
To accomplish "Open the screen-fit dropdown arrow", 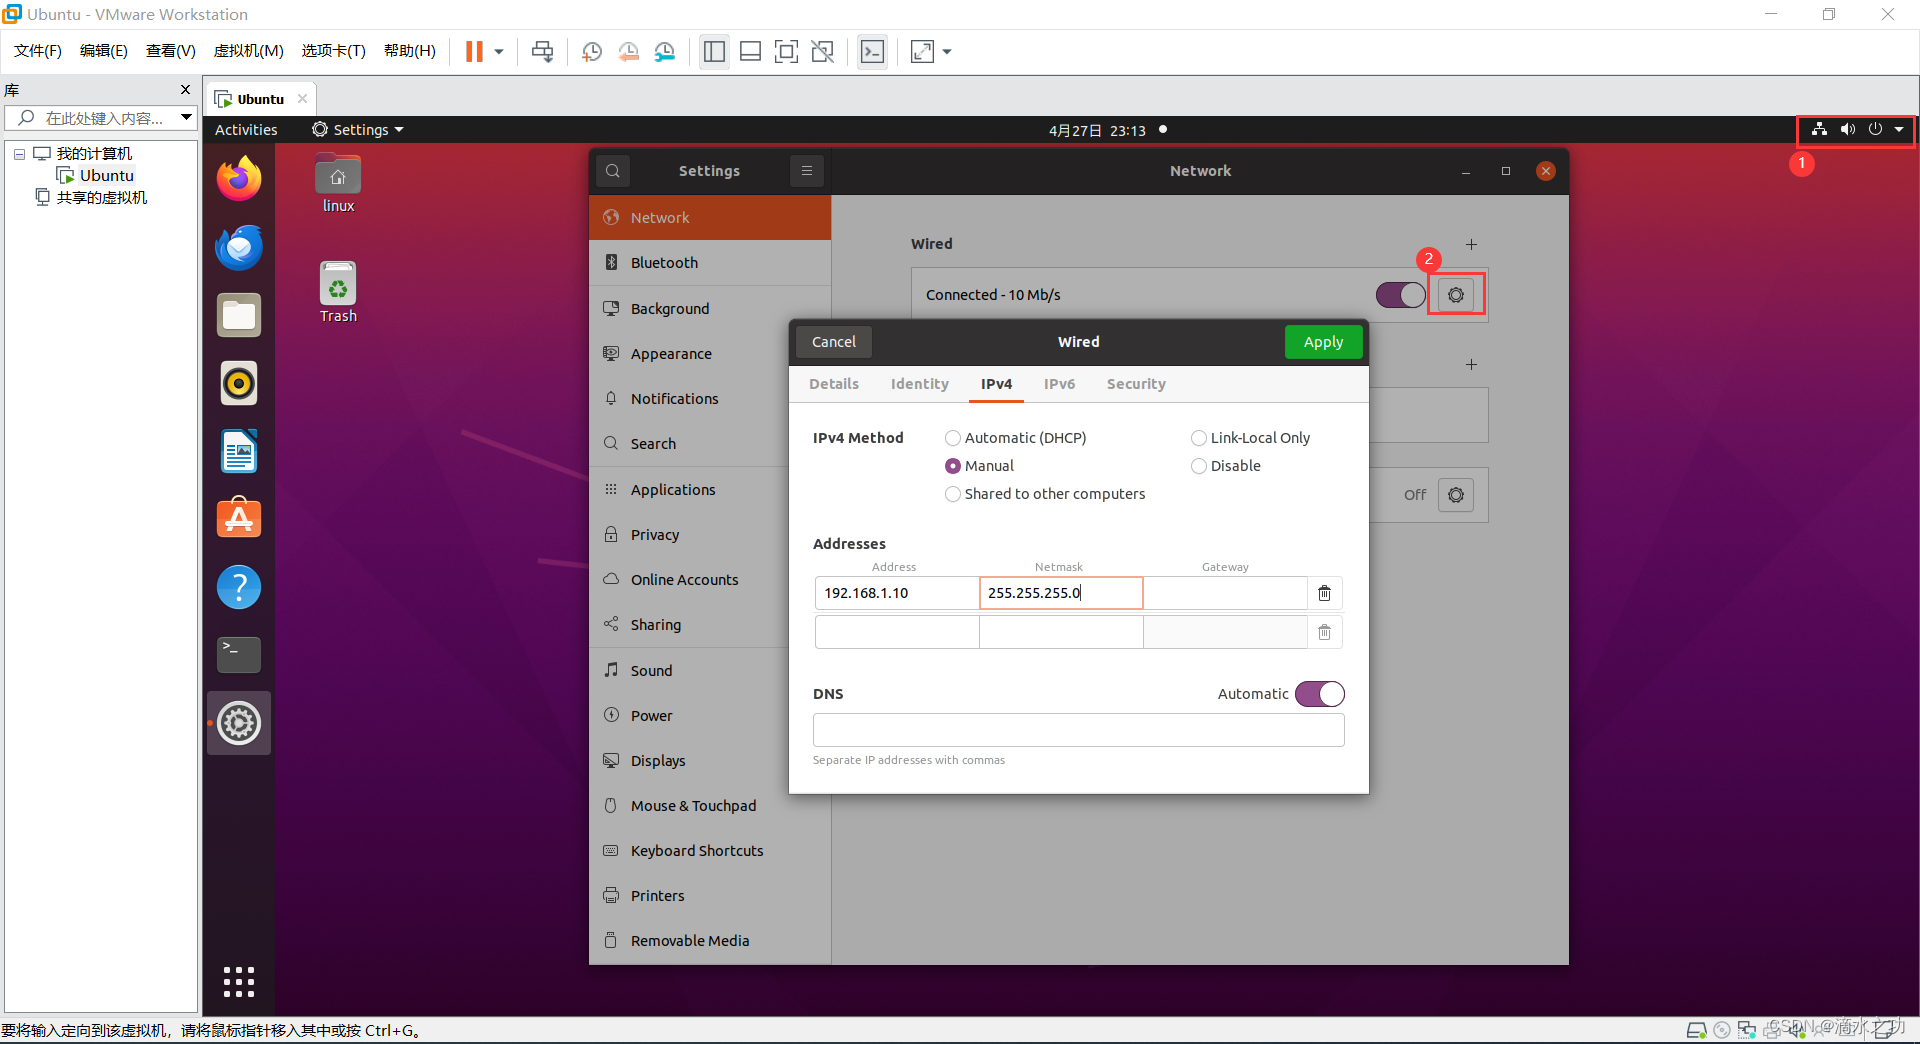I will tap(946, 51).
